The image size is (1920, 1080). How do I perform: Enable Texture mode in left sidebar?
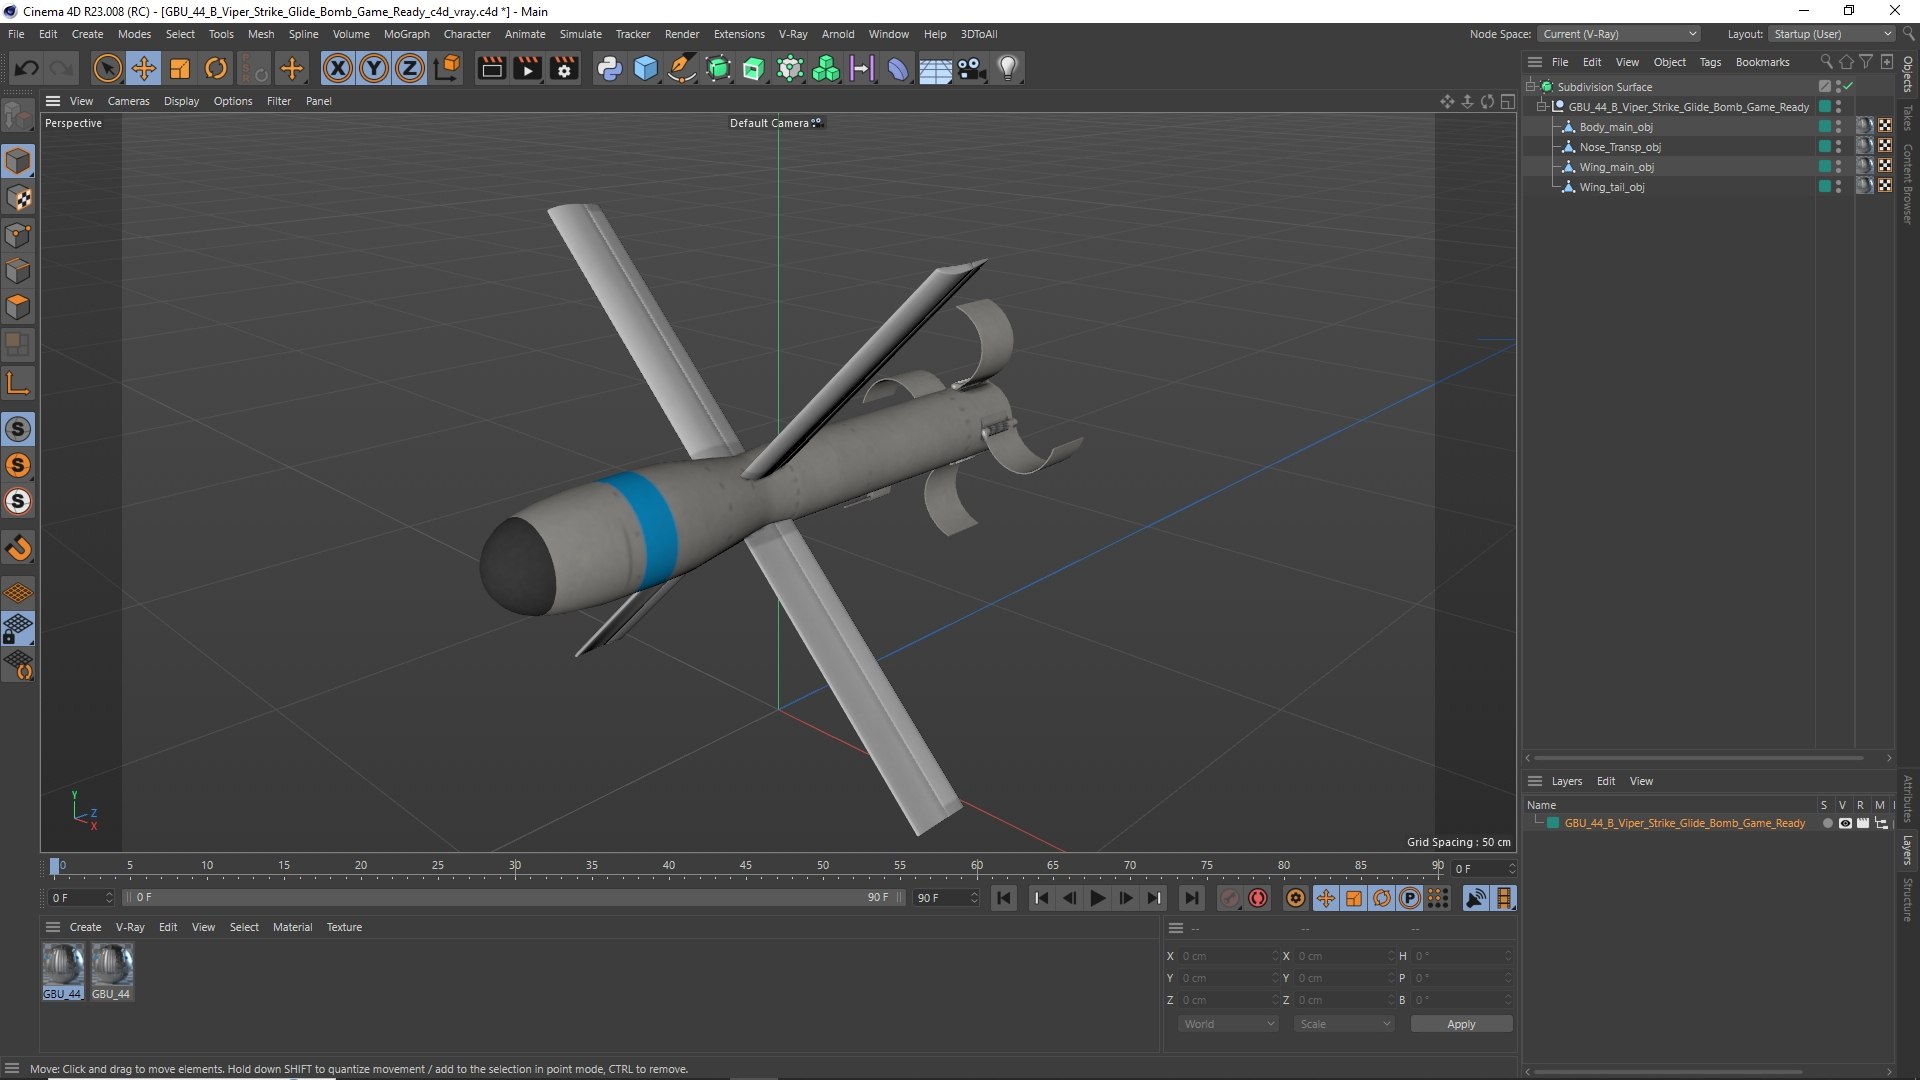(18, 198)
